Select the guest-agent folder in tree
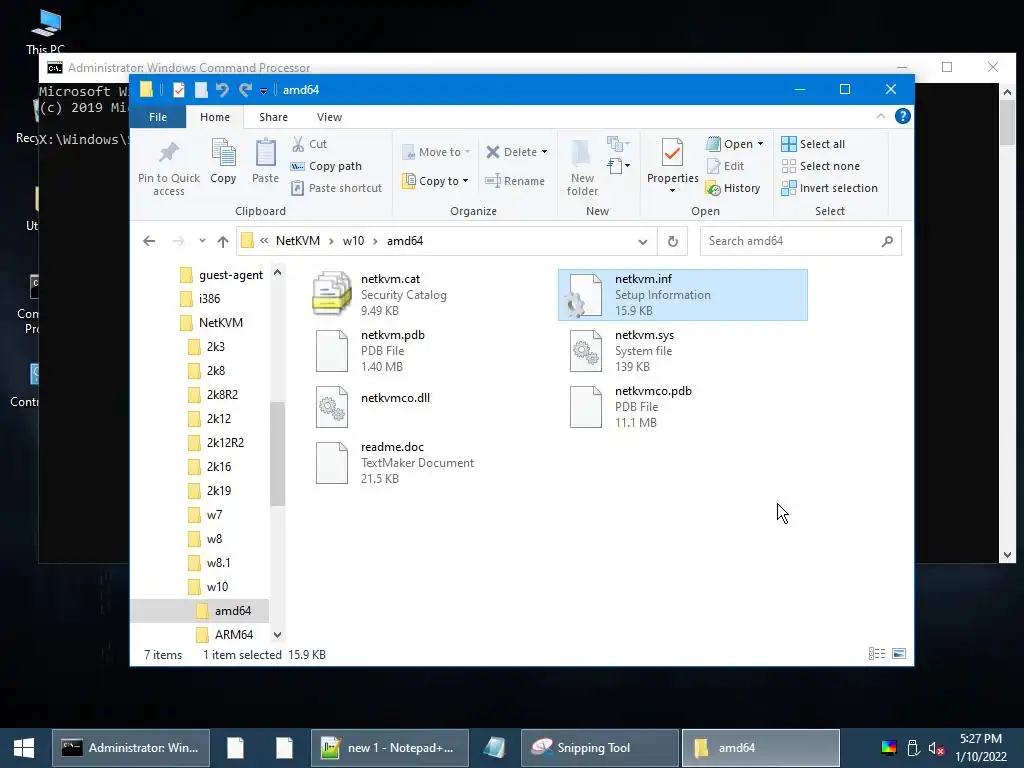1024x768 pixels. click(221, 275)
